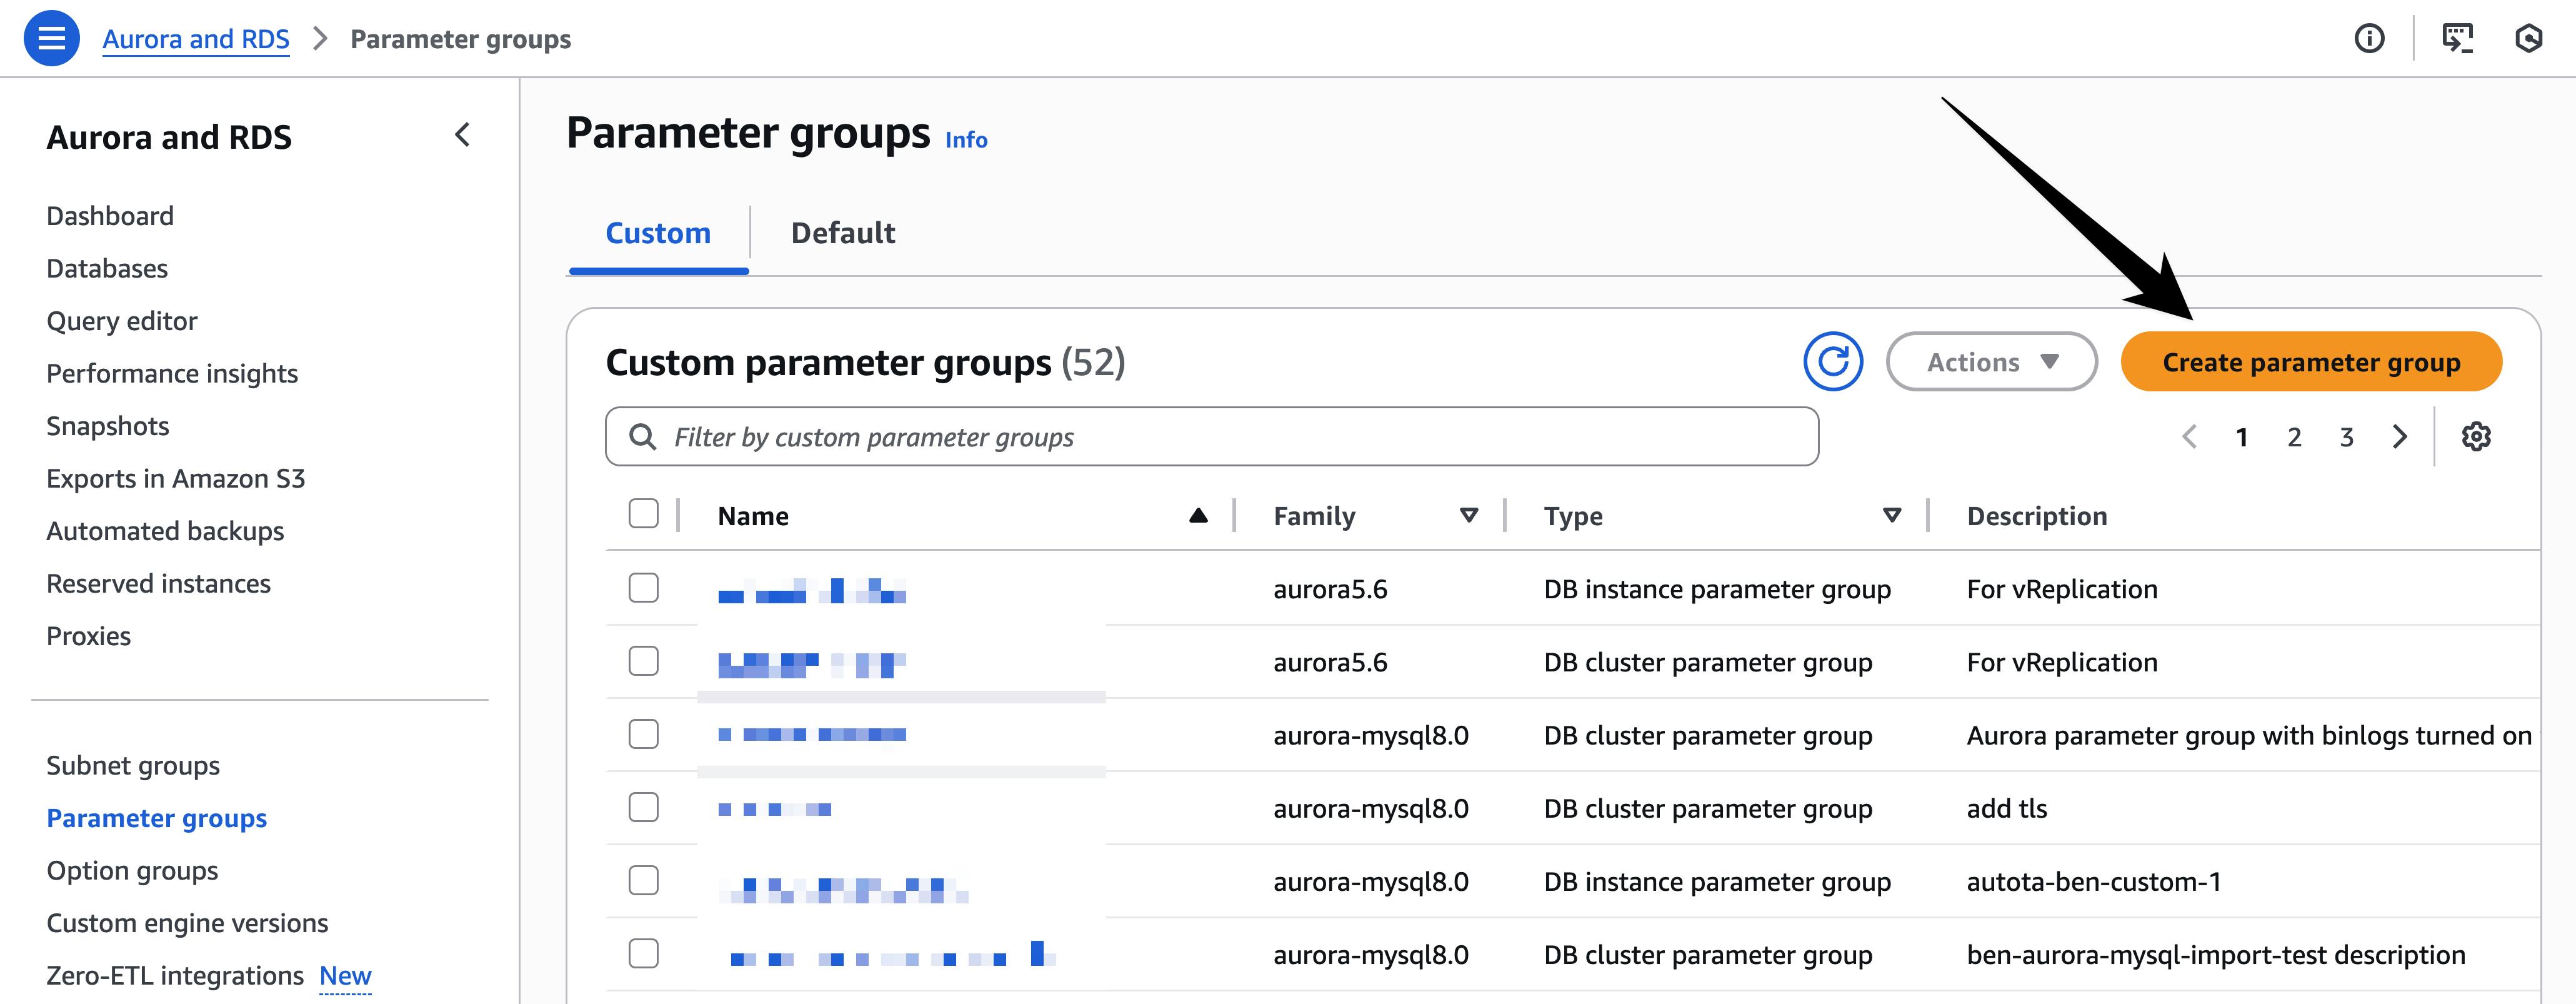The height and width of the screenshot is (1004, 2576).
Task: Go to page 3 of results
Action: coord(2346,437)
